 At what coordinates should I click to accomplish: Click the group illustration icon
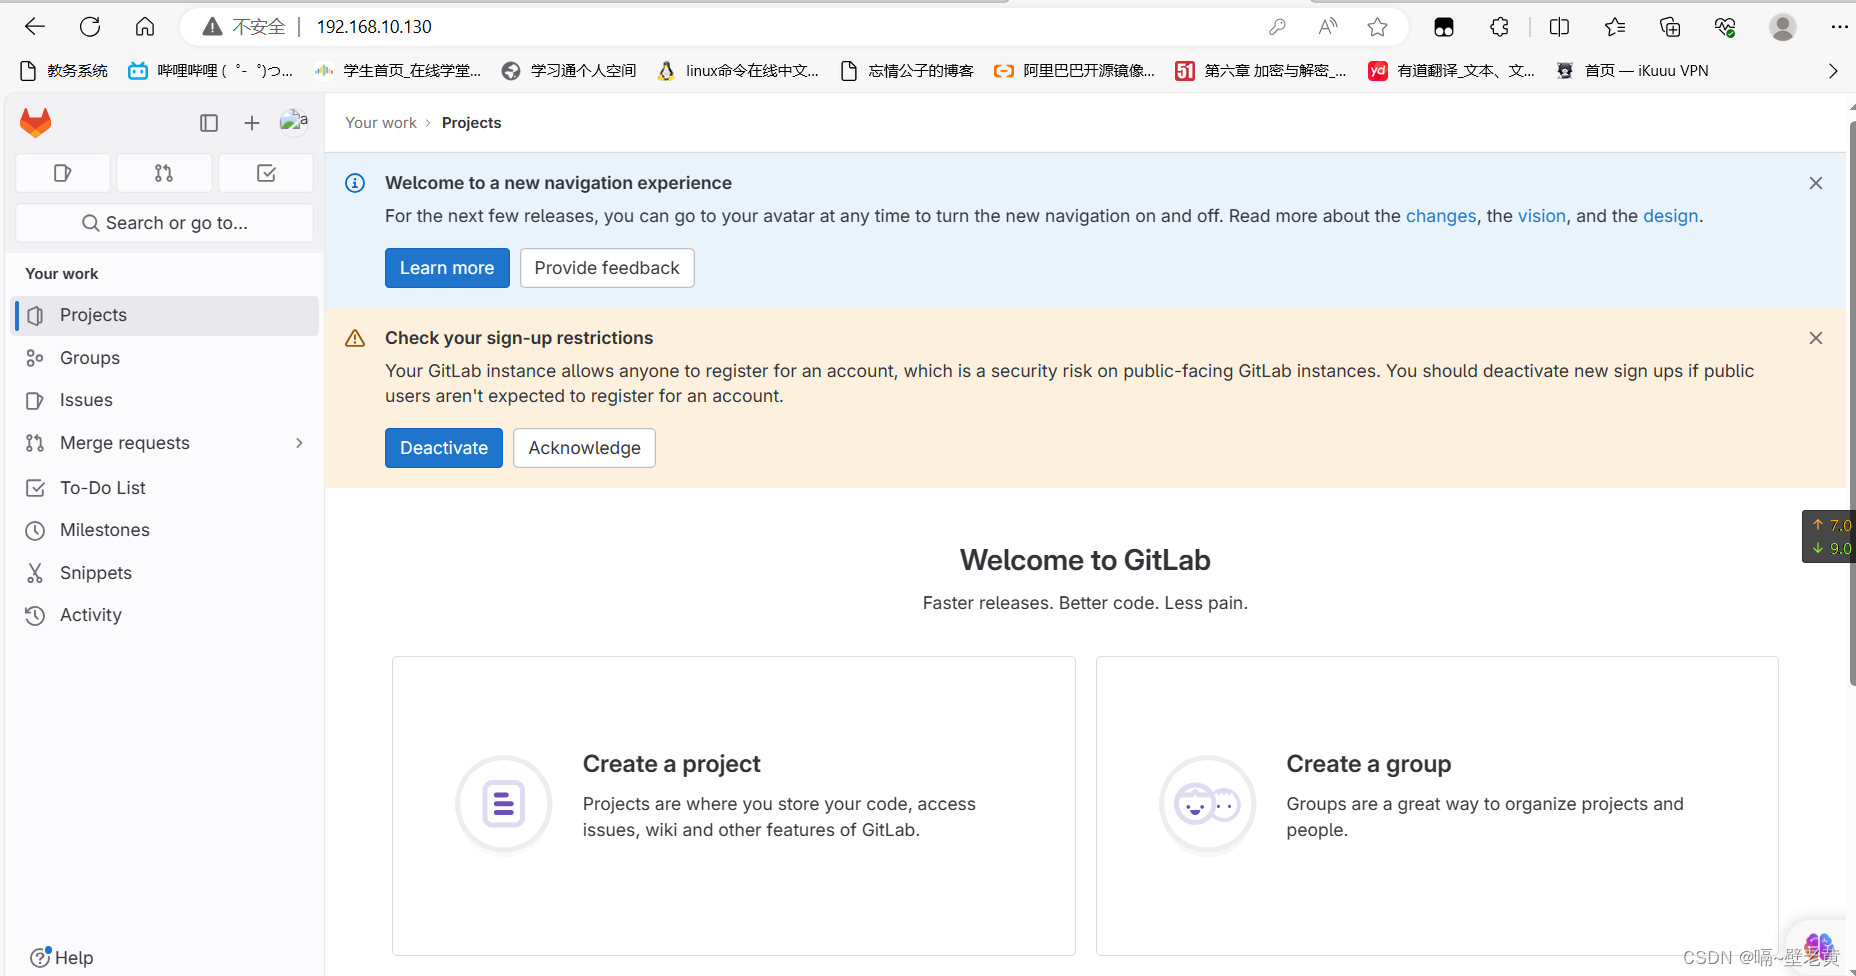click(x=1208, y=804)
